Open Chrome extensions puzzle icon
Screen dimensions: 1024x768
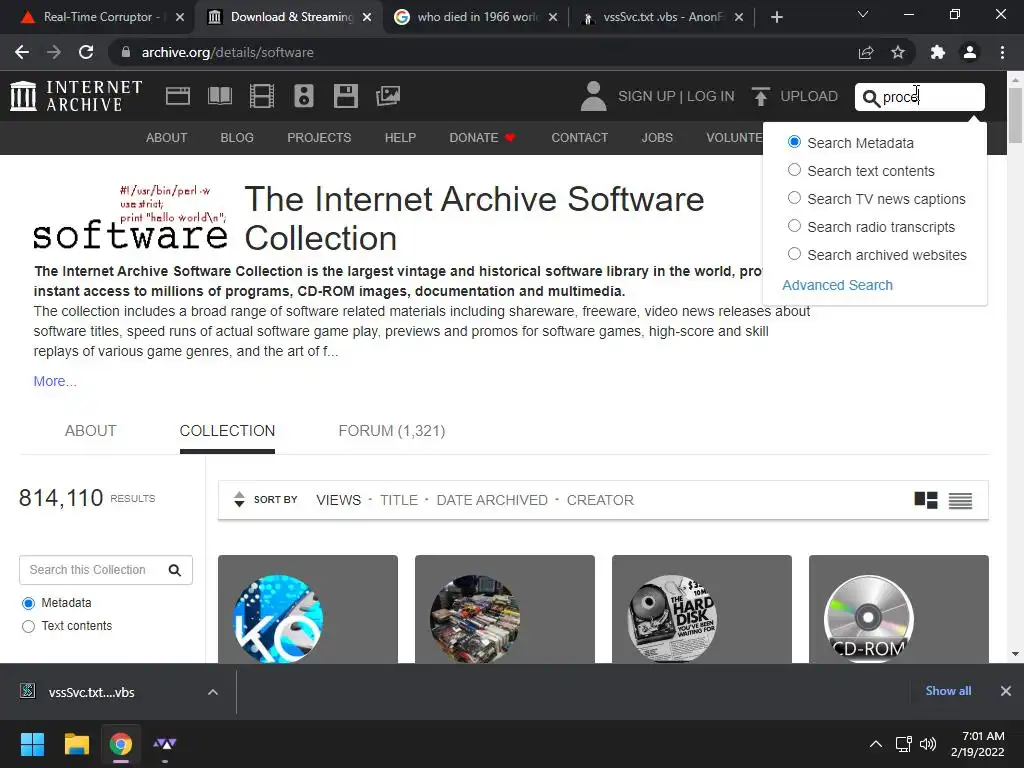[938, 52]
